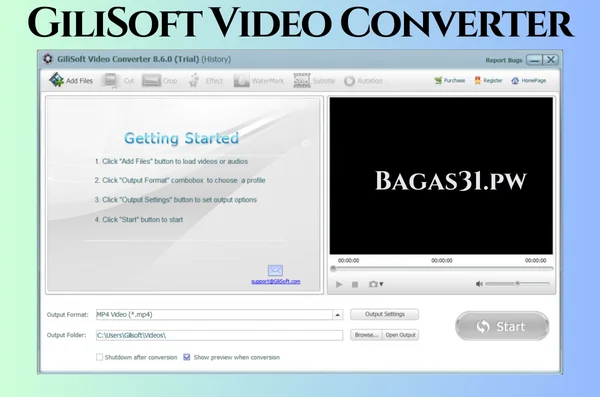Screen dimensions: 600x397
Task: Adjust the volume slider
Action: tap(517, 284)
